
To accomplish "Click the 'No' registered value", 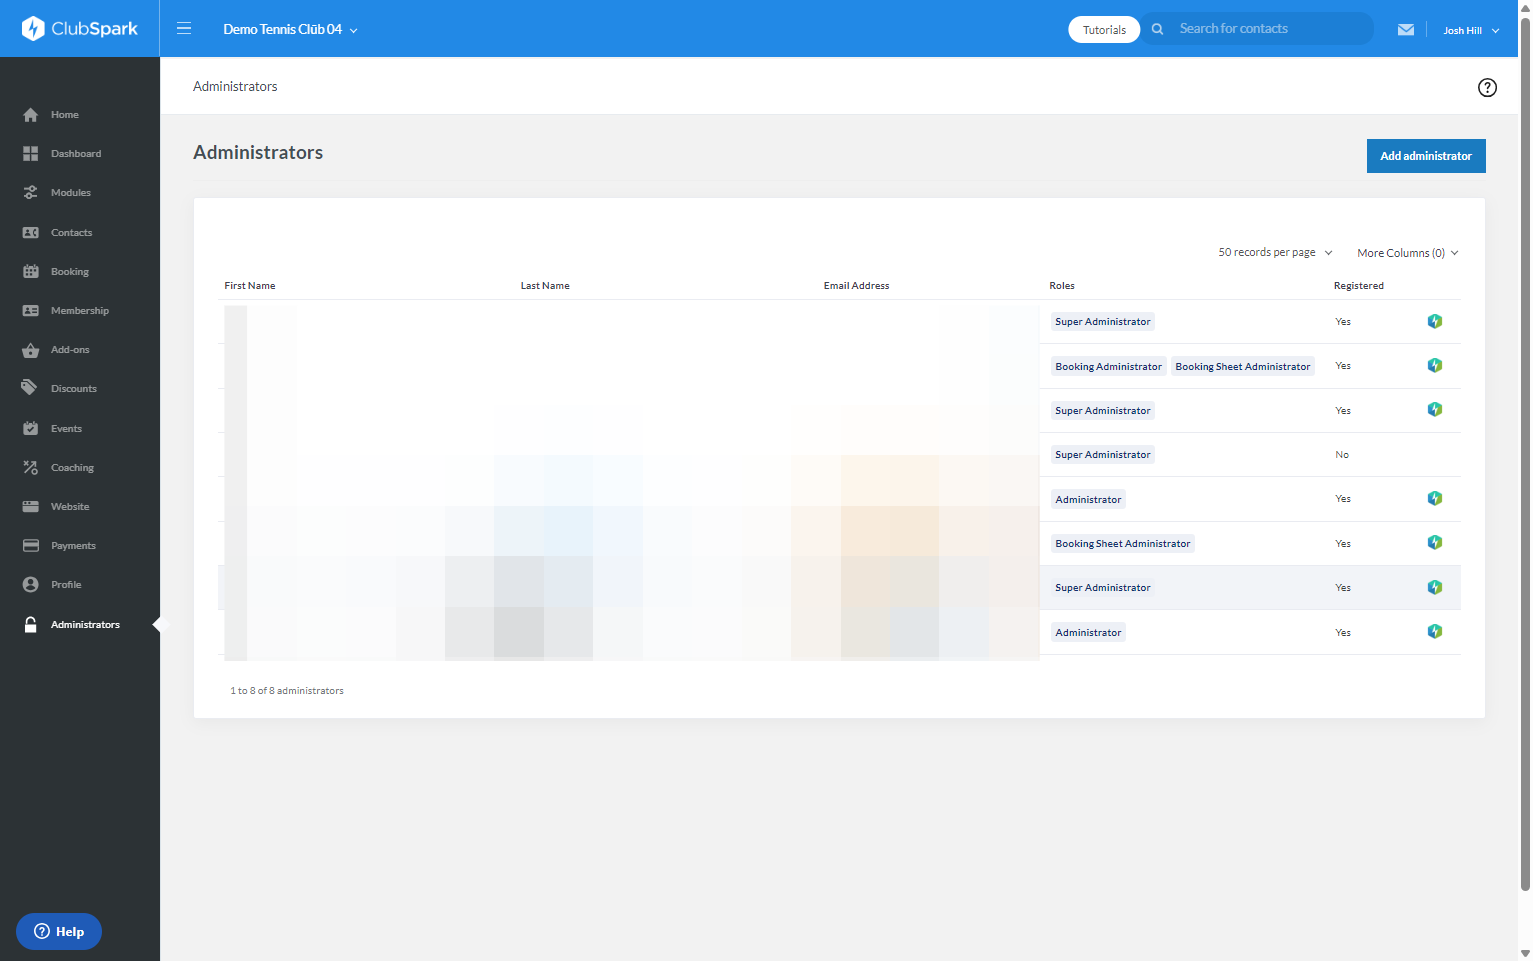I will [x=1342, y=455].
